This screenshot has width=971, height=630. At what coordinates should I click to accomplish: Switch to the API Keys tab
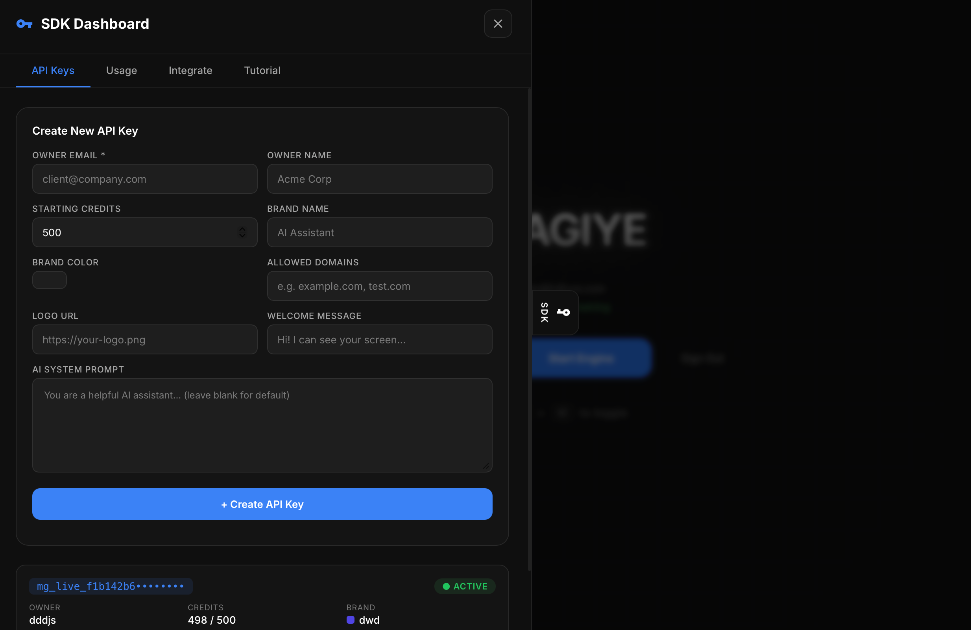[53, 71]
